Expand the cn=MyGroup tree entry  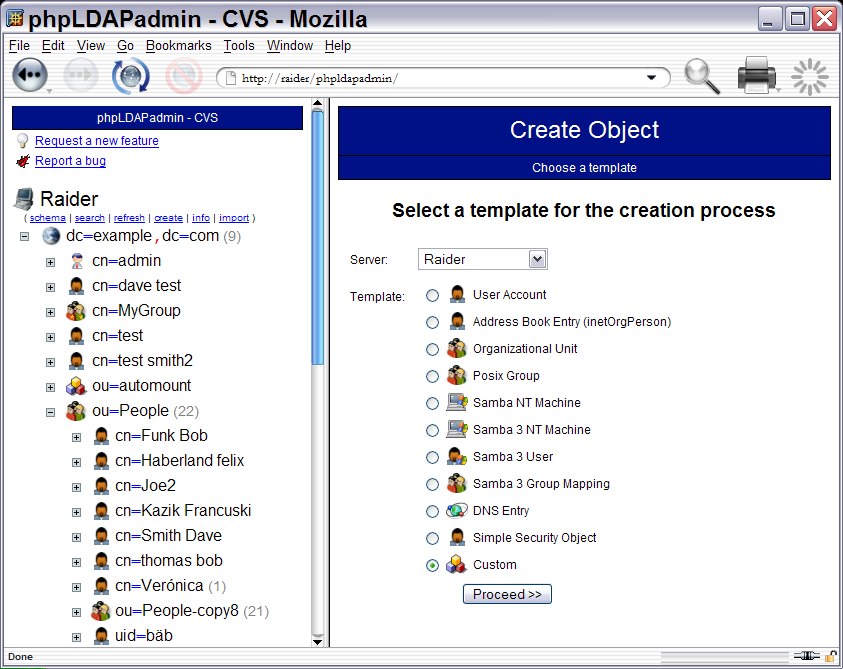tap(50, 311)
